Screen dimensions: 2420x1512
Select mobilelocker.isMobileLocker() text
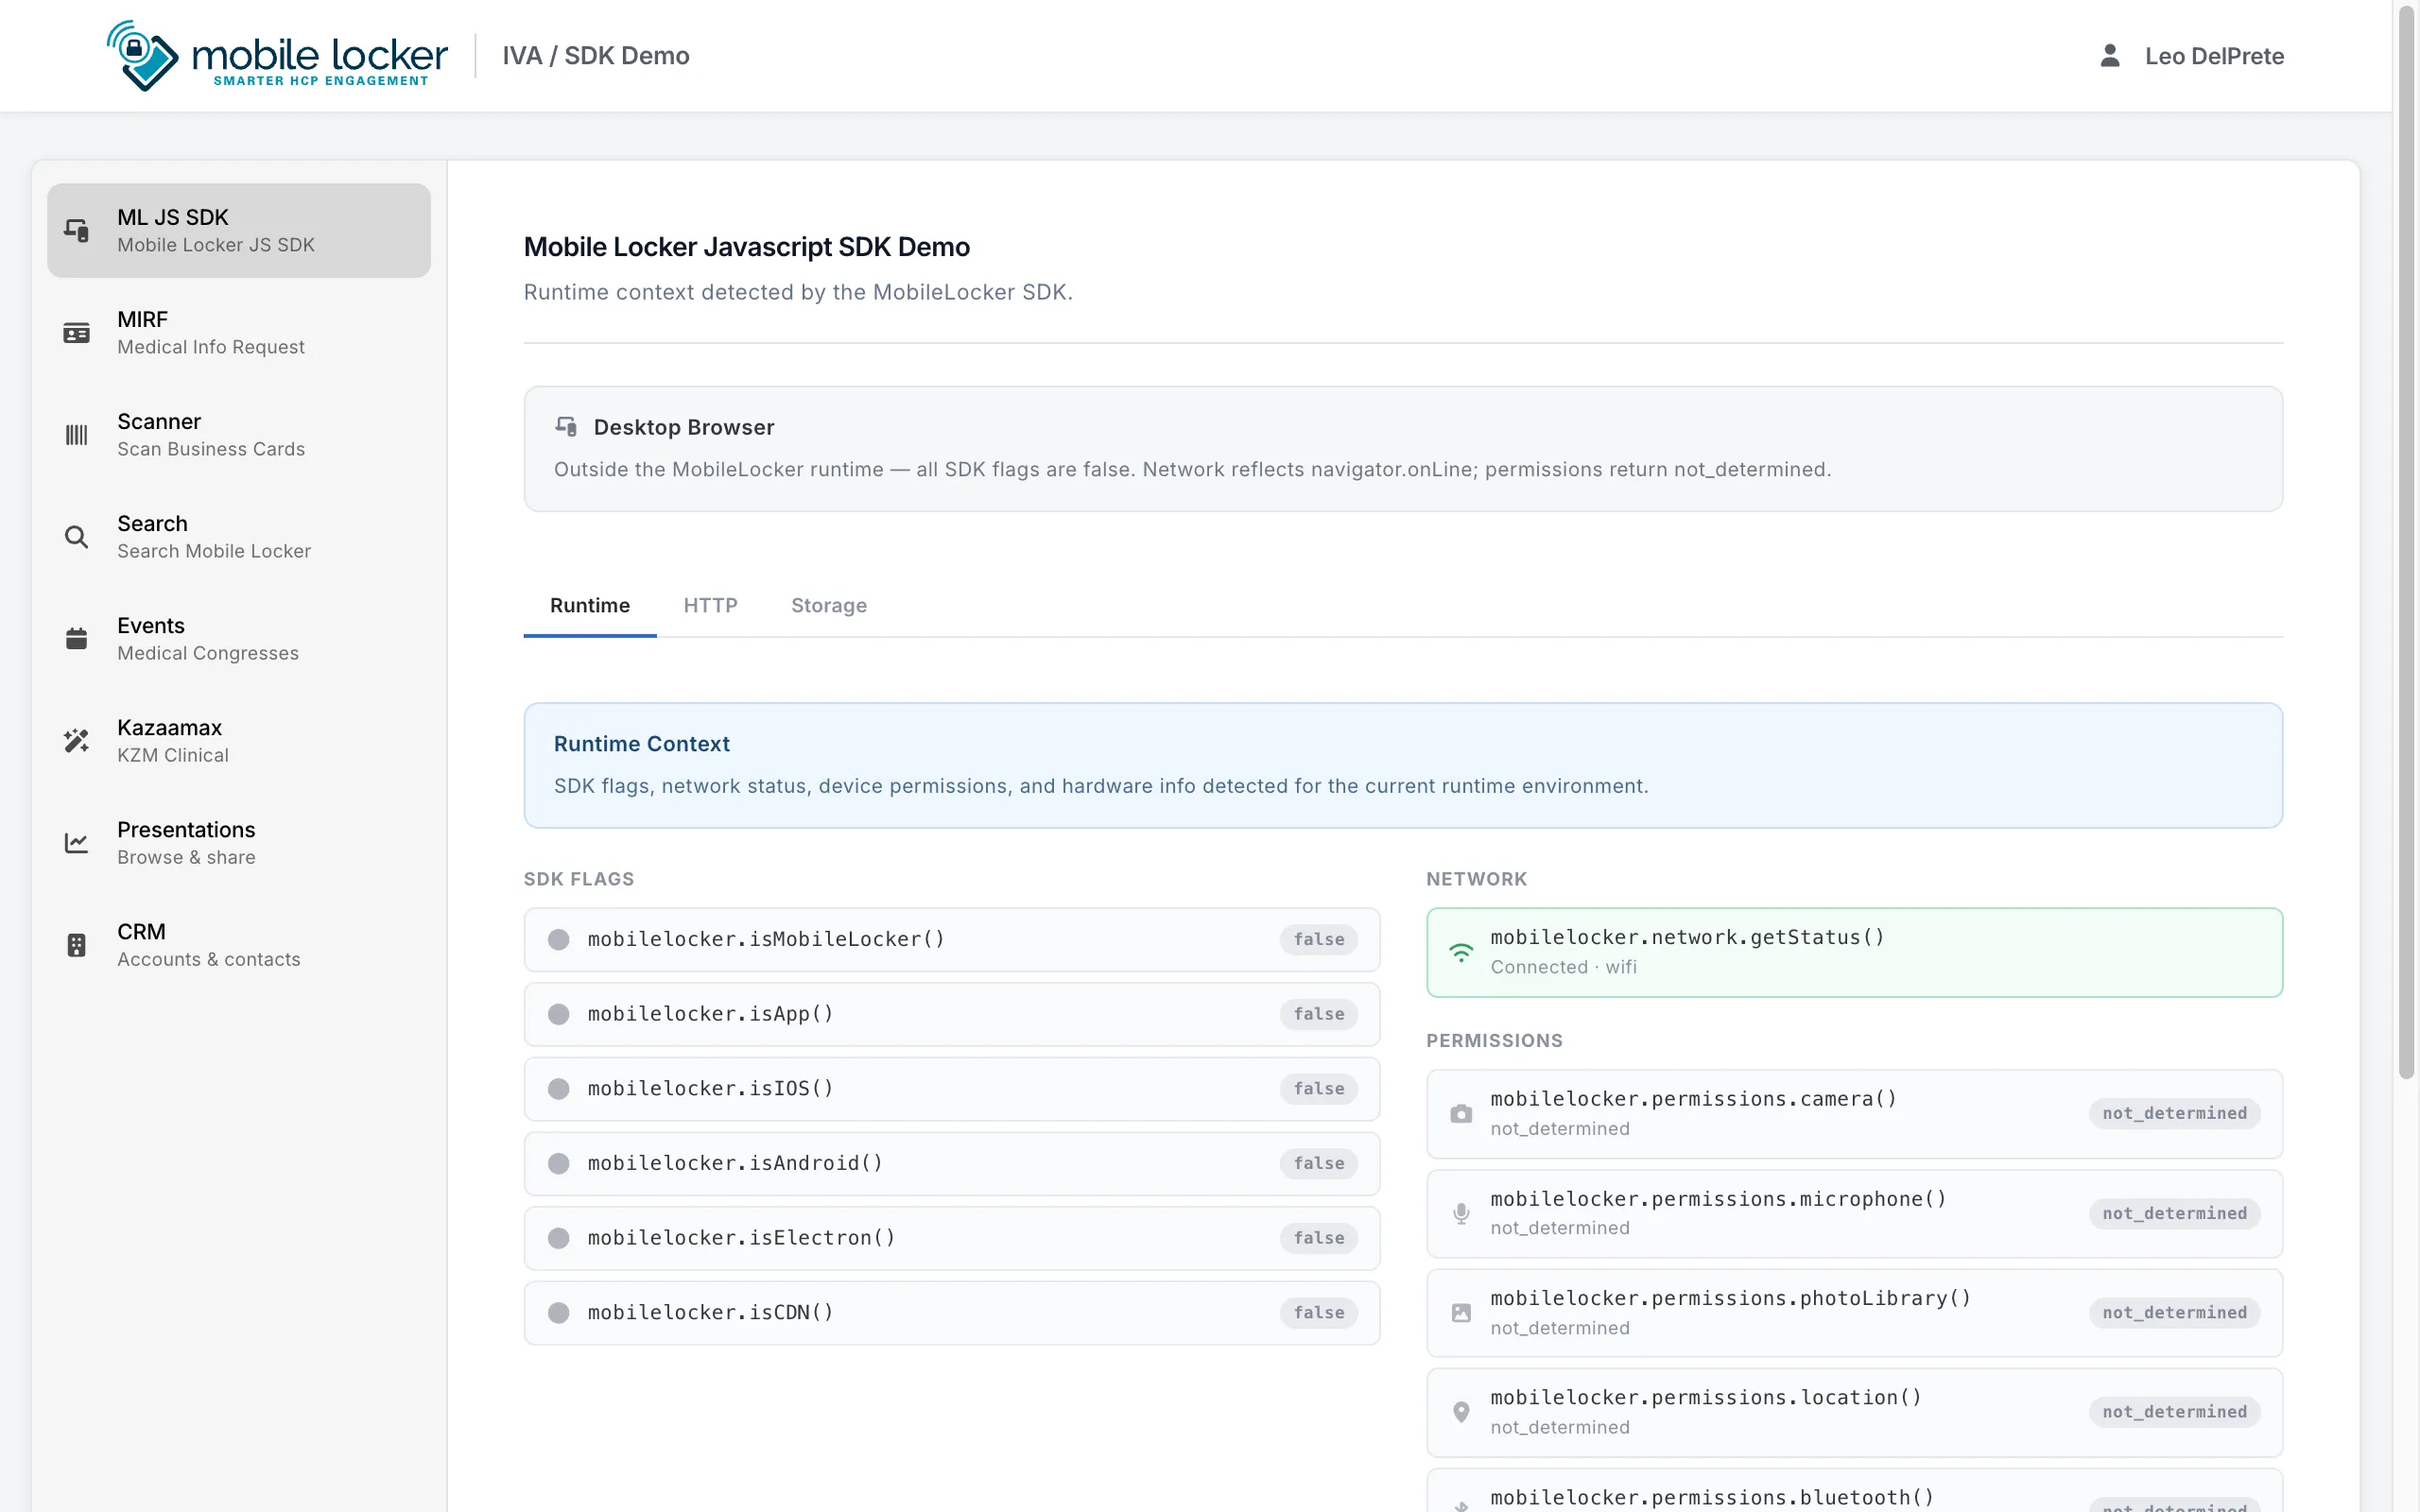click(x=766, y=940)
